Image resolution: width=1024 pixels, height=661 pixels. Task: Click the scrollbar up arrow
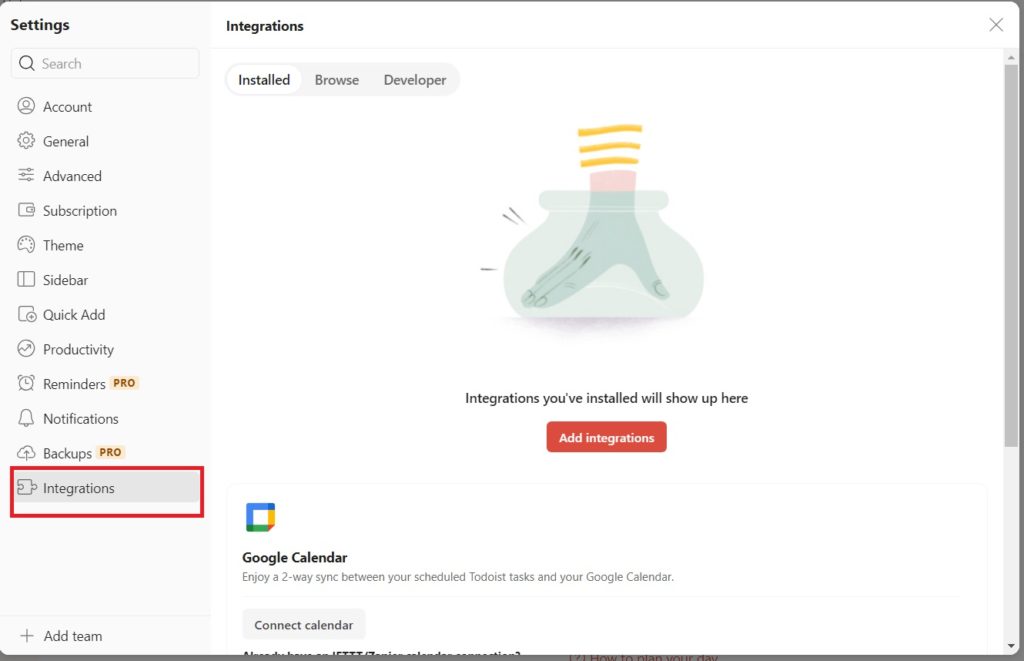click(1011, 57)
